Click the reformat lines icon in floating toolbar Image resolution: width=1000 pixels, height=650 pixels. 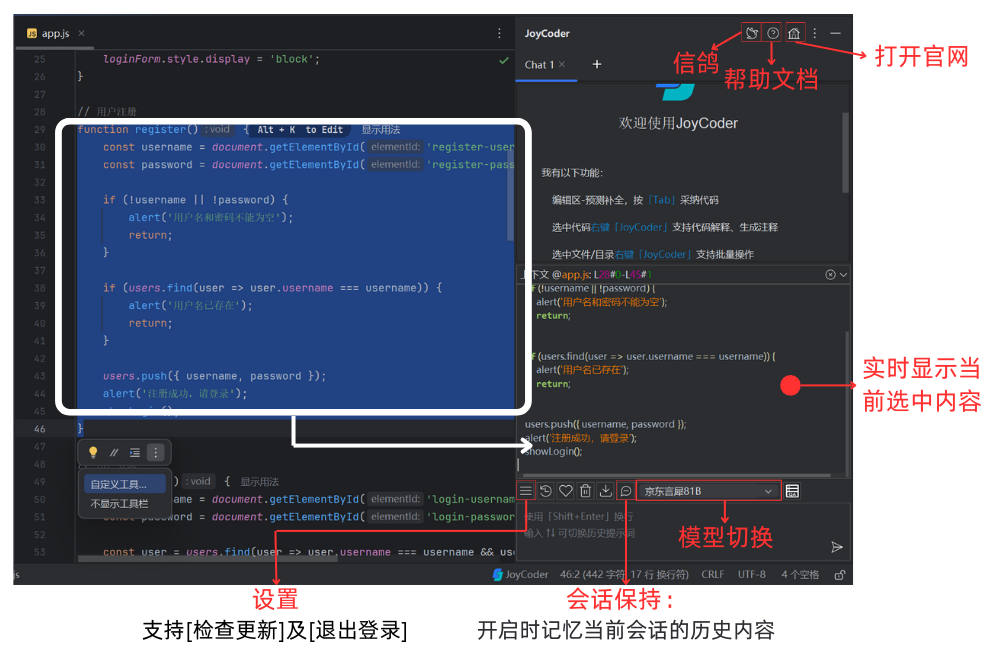point(135,452)
